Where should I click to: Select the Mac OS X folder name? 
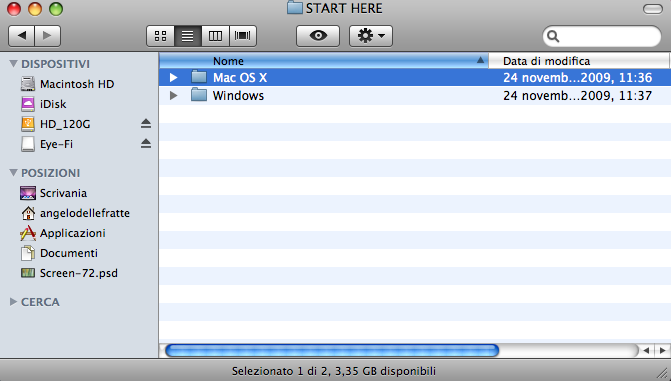point(240,77)
